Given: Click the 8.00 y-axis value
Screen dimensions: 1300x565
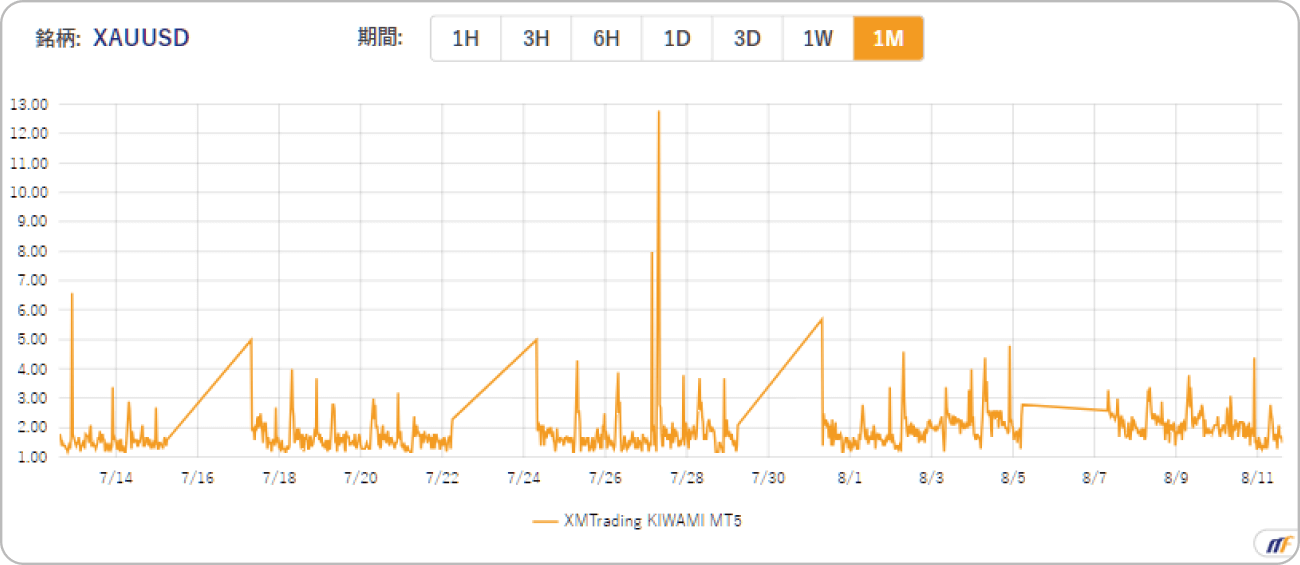Looking at the screenshot, I should [x=31, y=251].
